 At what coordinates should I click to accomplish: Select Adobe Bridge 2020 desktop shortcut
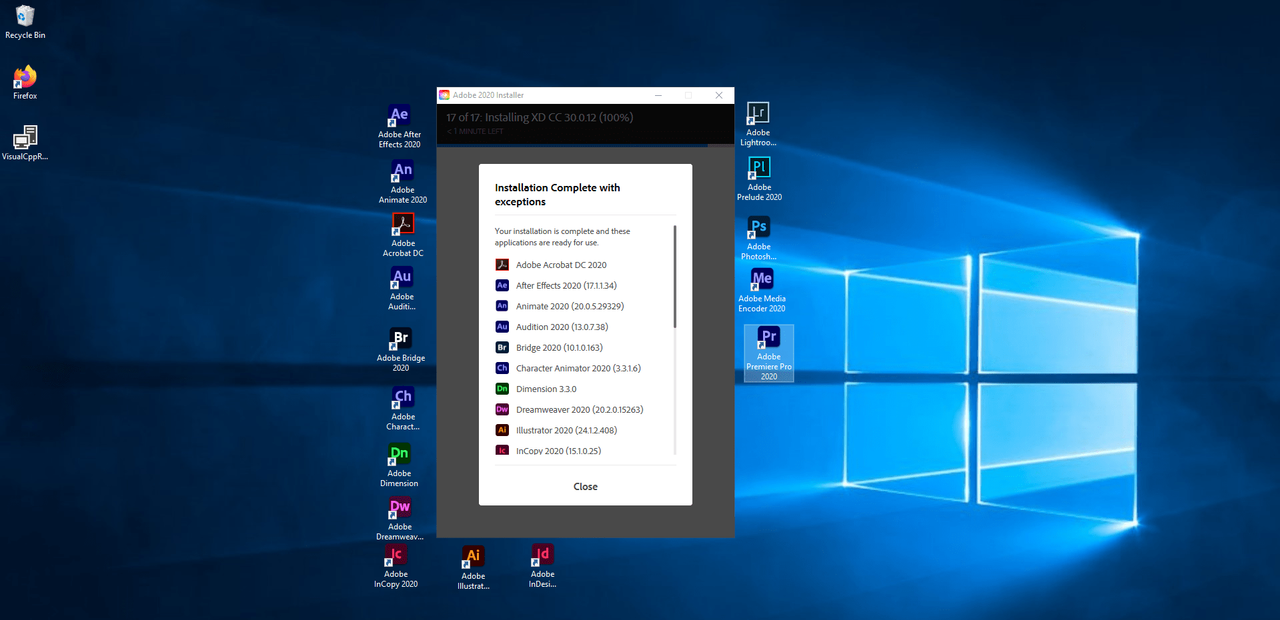tap(400, 350)
